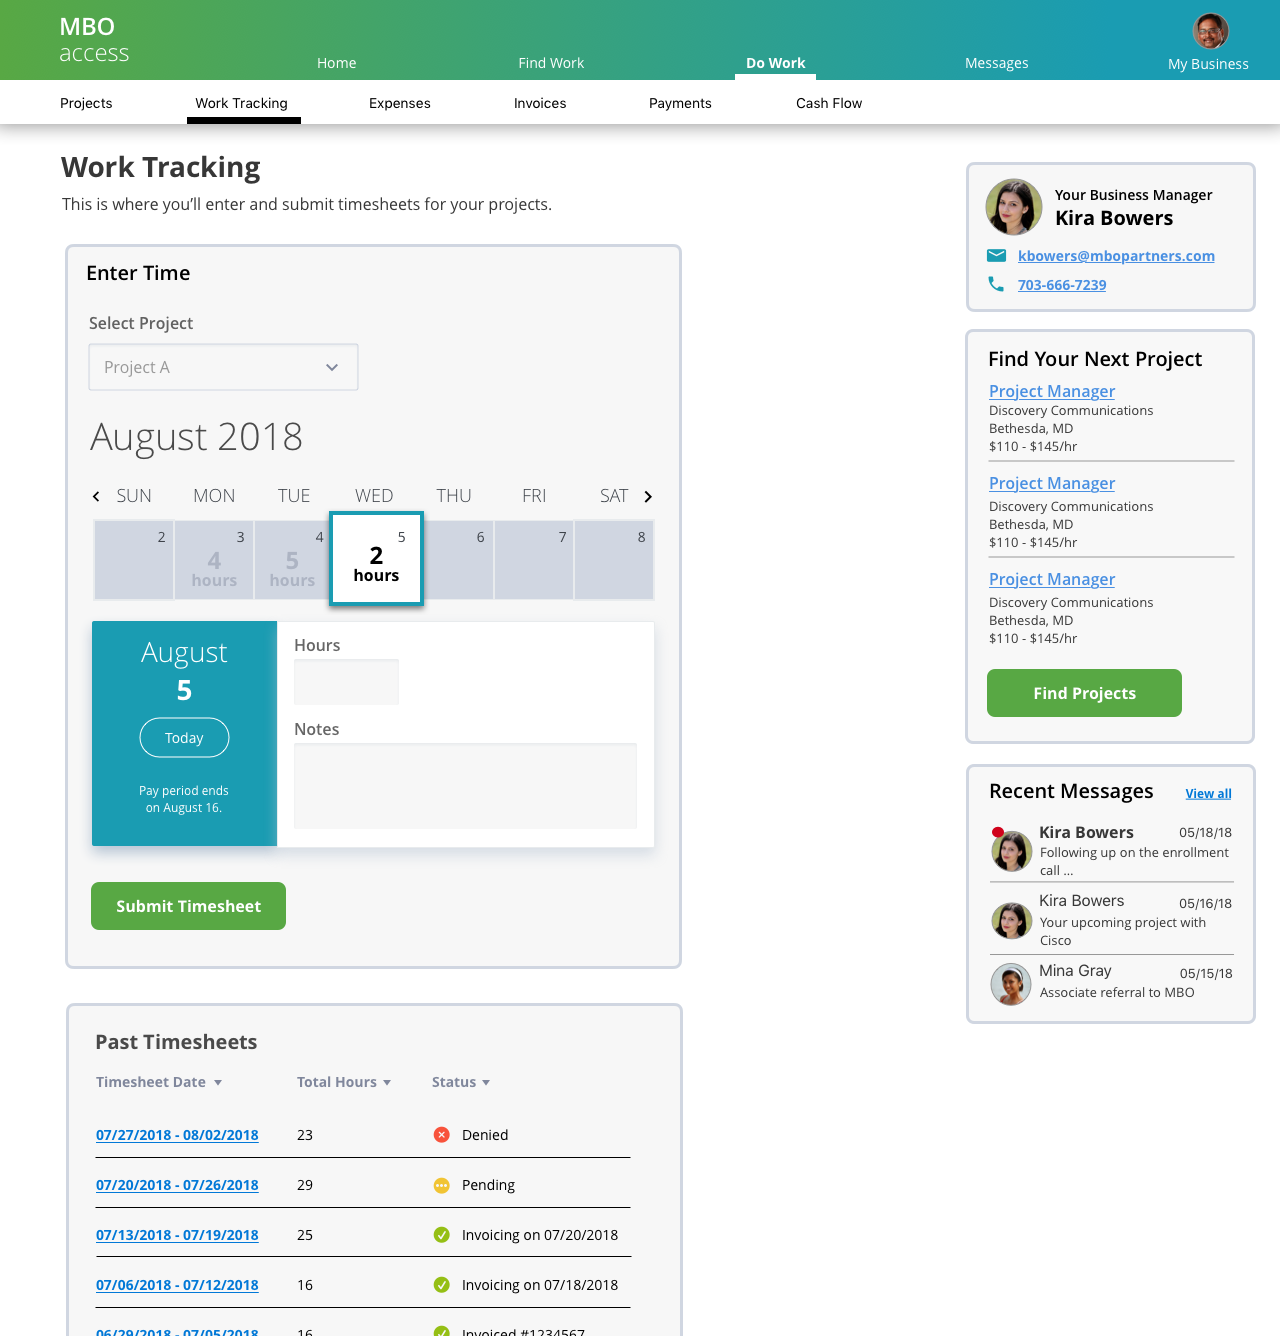
Task: Click the phone icon by 703-666-7239
Action: (996, 284)
